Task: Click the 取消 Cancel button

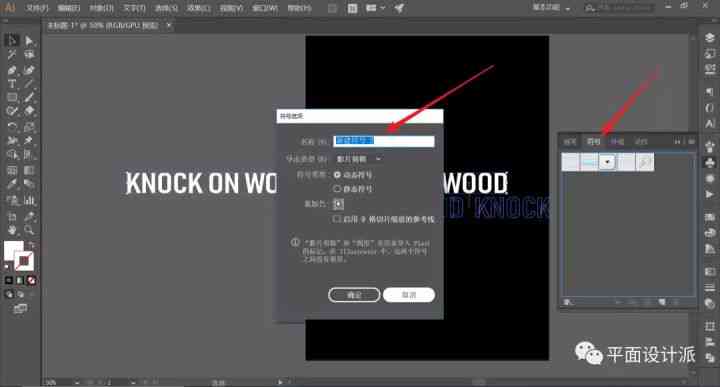Action: [409, 295]
